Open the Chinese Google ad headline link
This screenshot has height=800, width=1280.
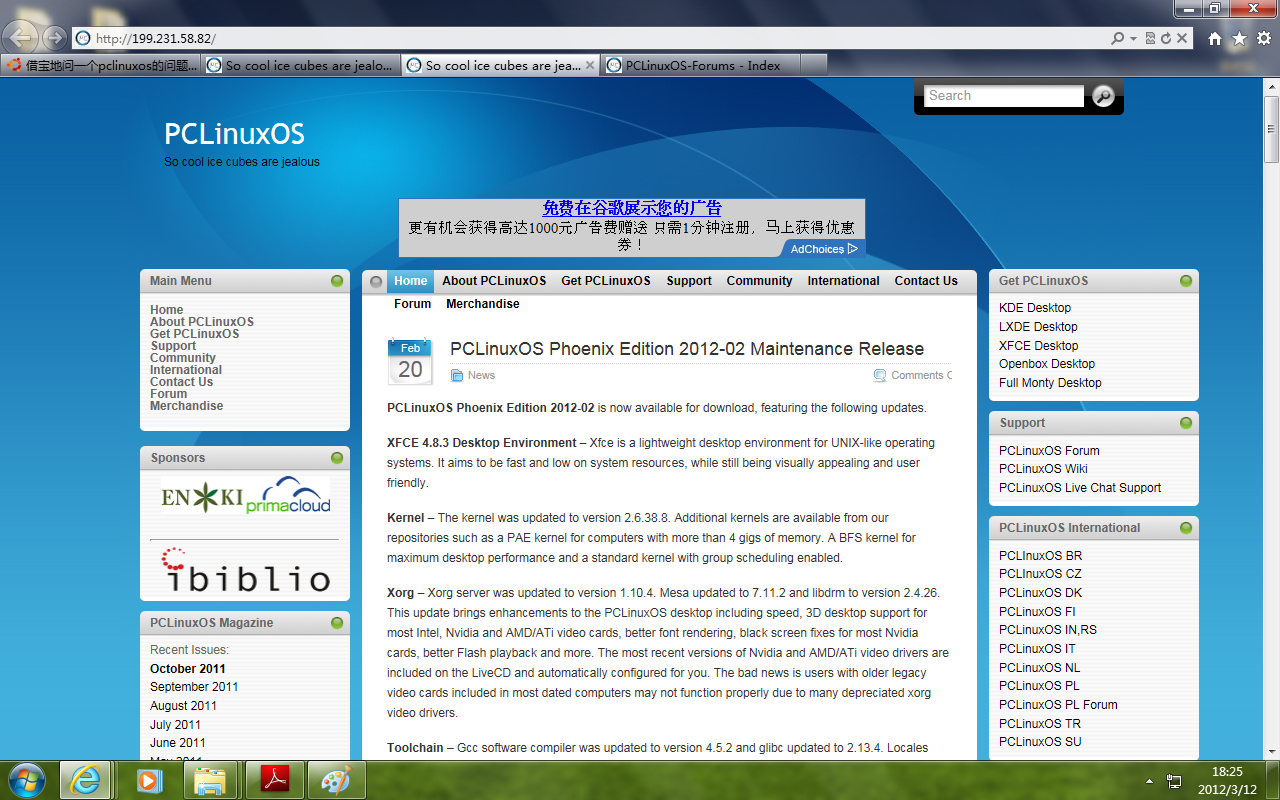click(632, 208)
